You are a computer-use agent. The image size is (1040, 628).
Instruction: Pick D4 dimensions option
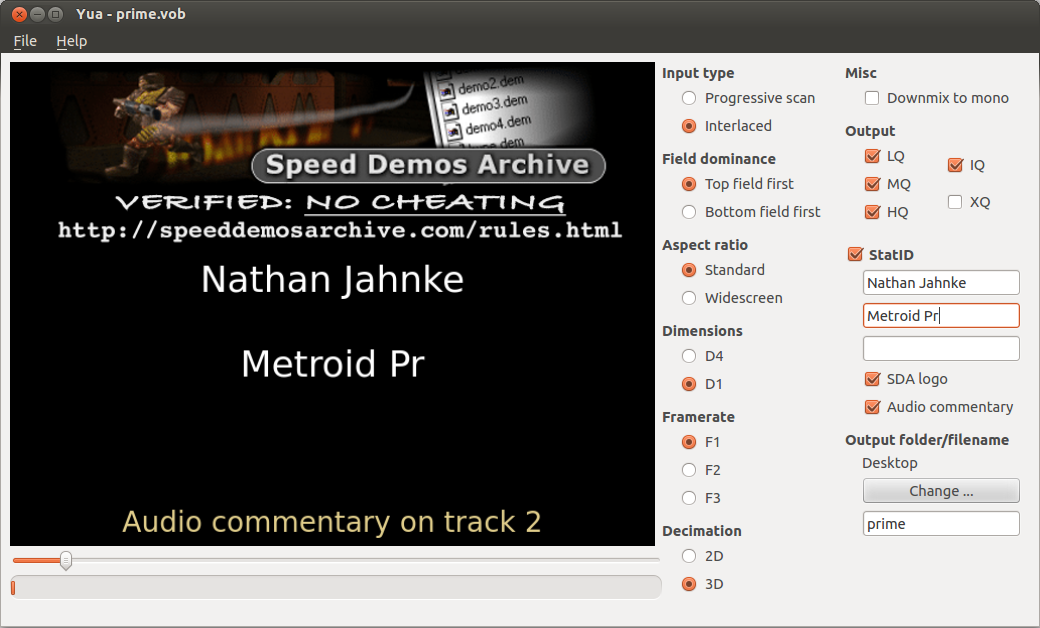click(x=689, y=357)
